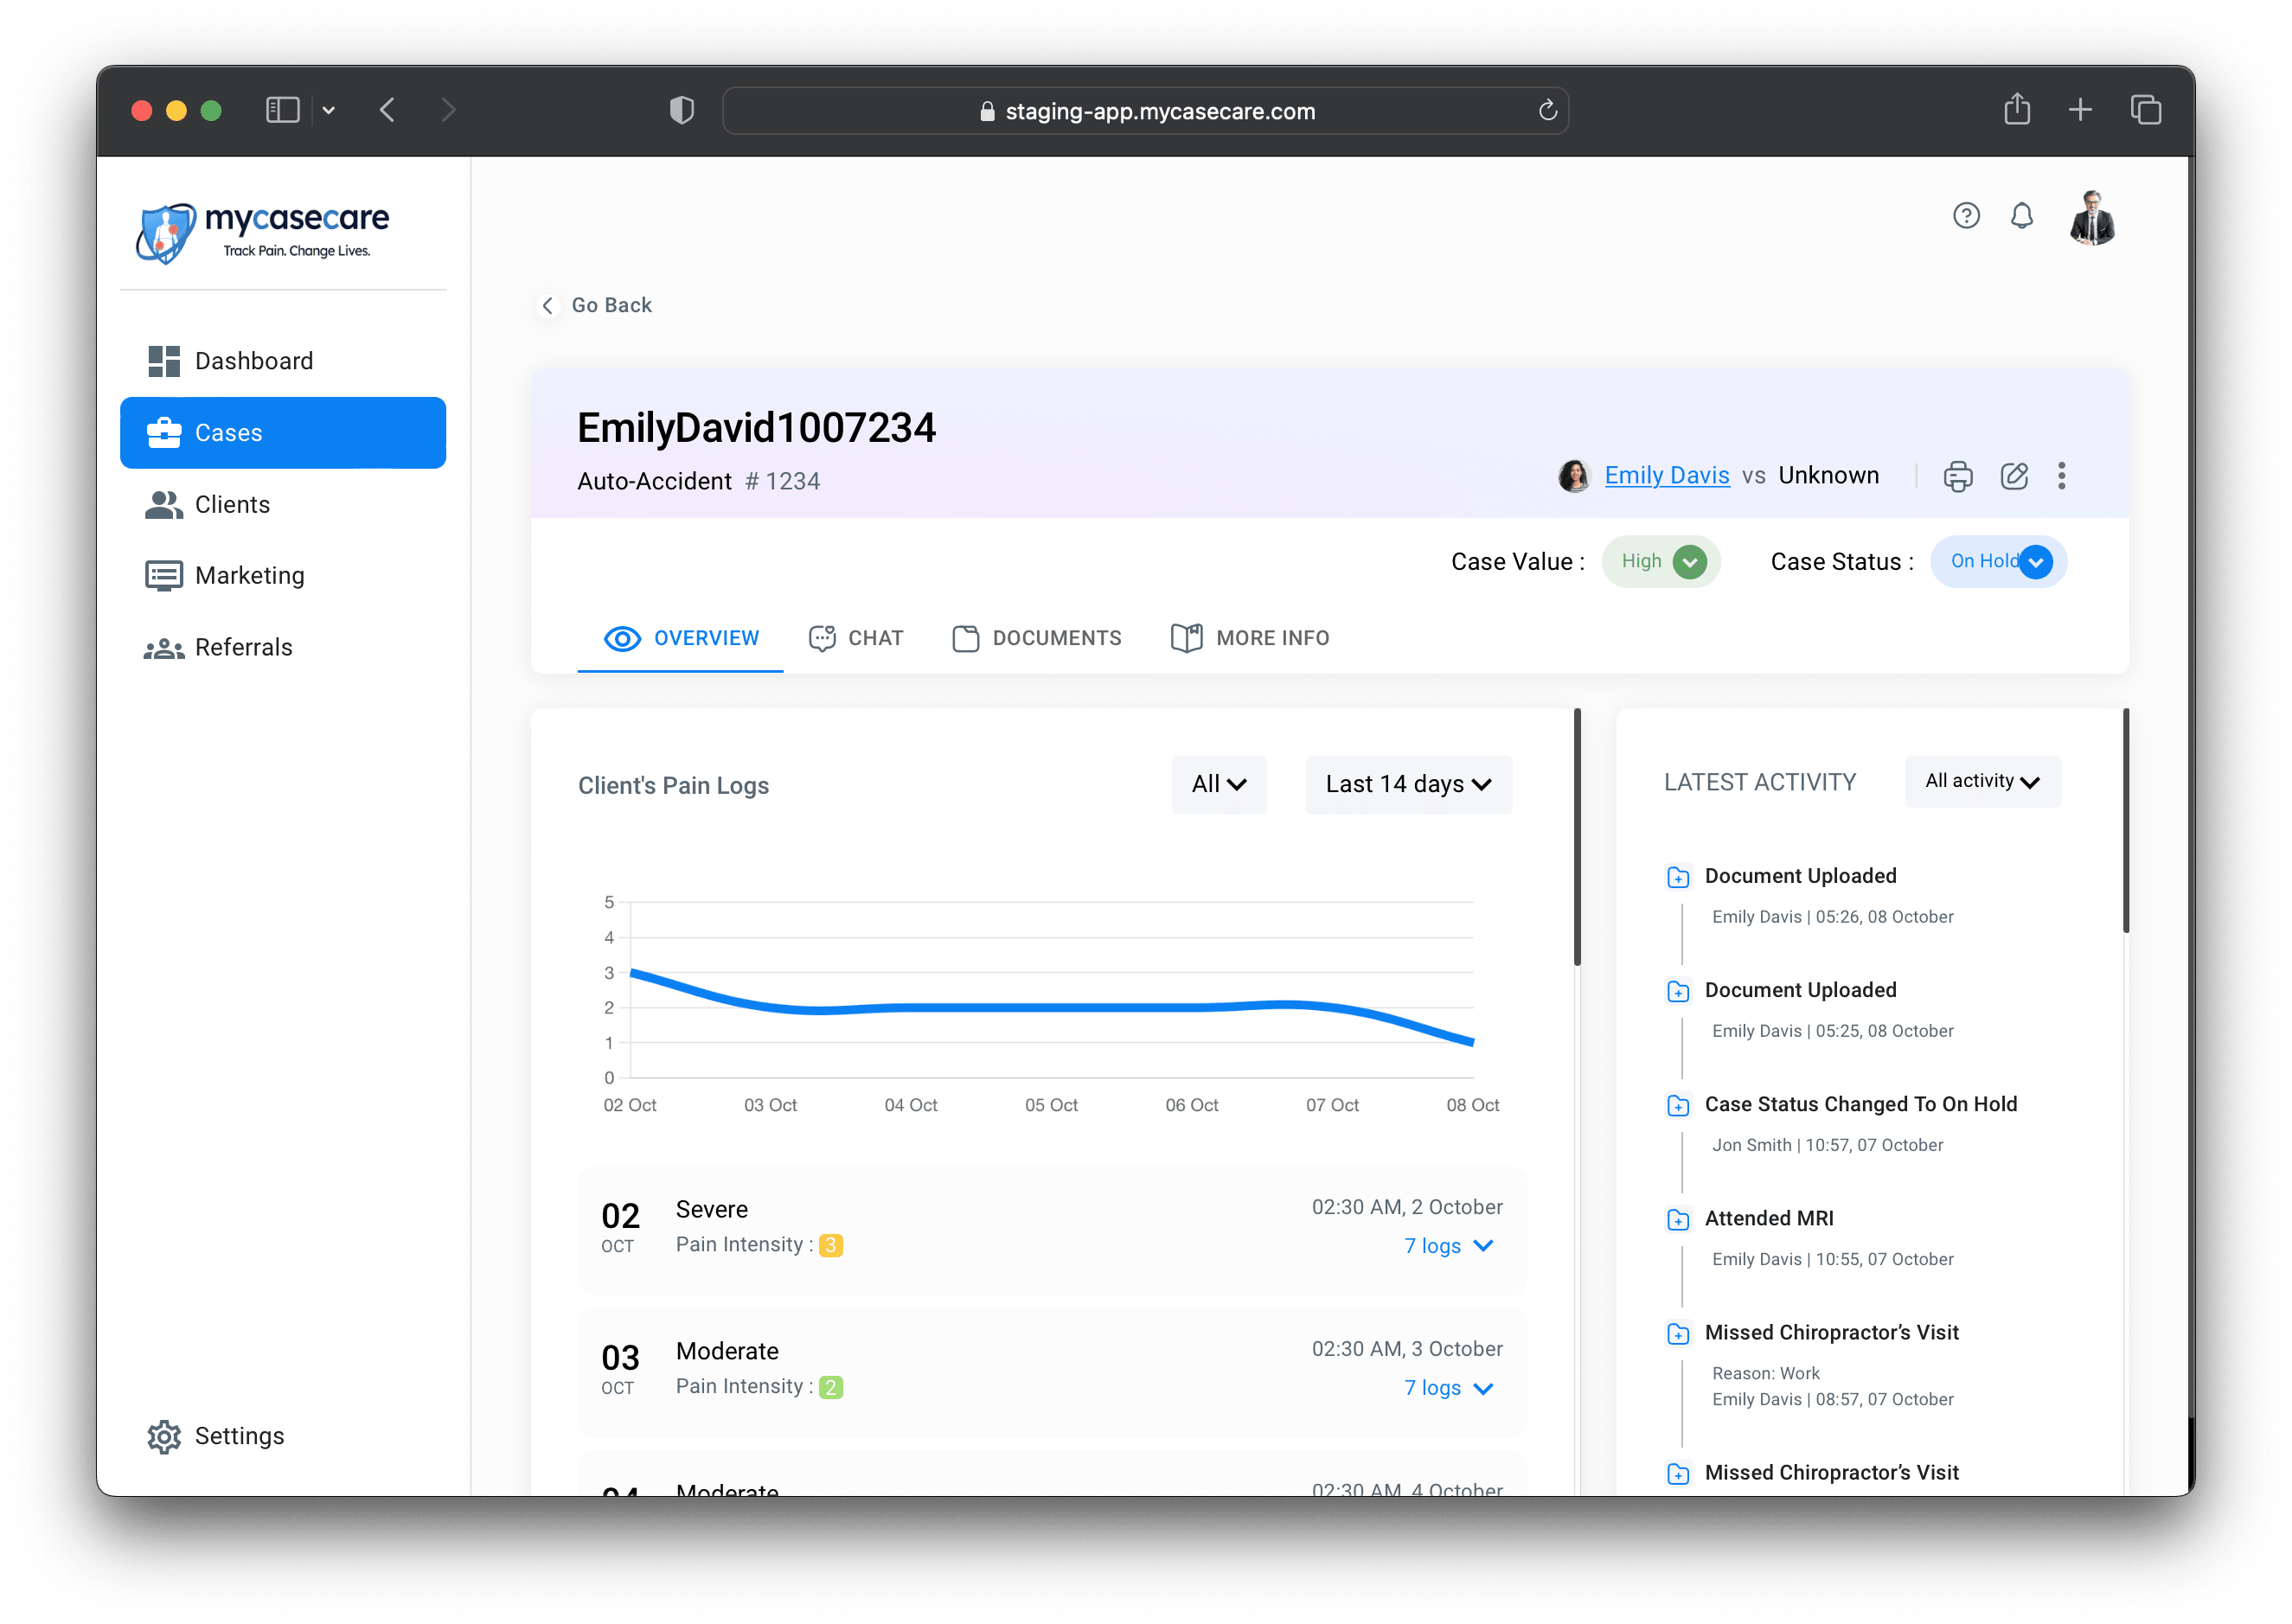Click icon beside first Missed Chiropractor's Visit
This screenshot has width=2292, height=1624.
pos(1678,1333)
